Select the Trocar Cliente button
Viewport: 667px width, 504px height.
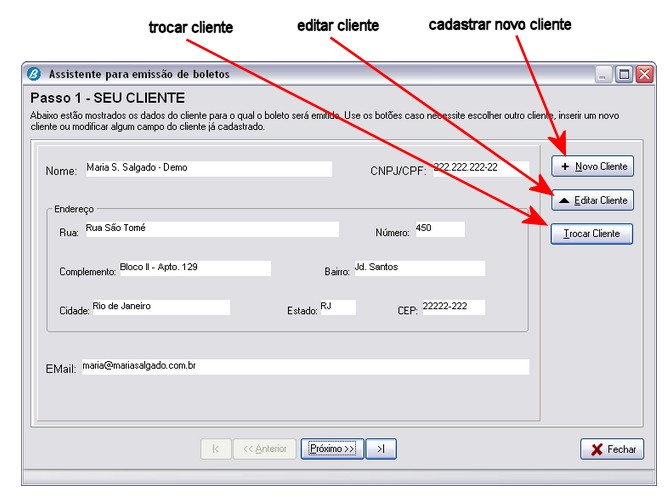coord(592,234)
